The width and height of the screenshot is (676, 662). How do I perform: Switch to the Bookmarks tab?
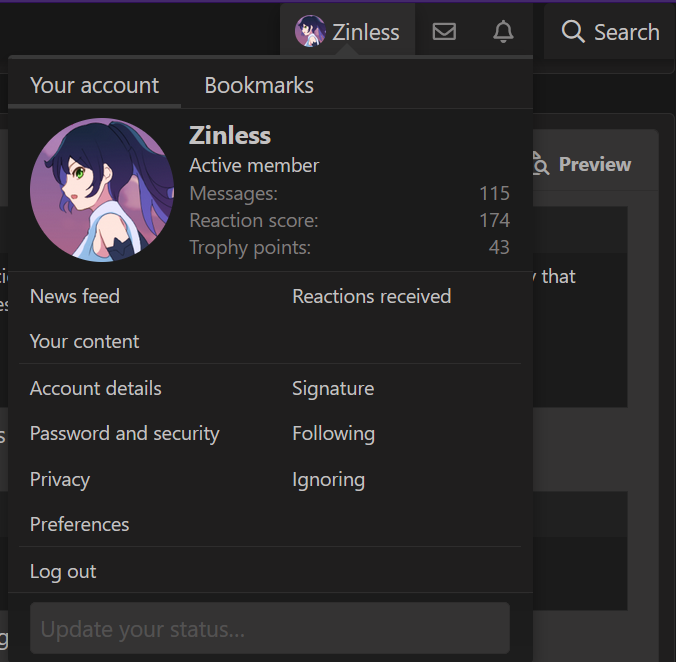259,86
